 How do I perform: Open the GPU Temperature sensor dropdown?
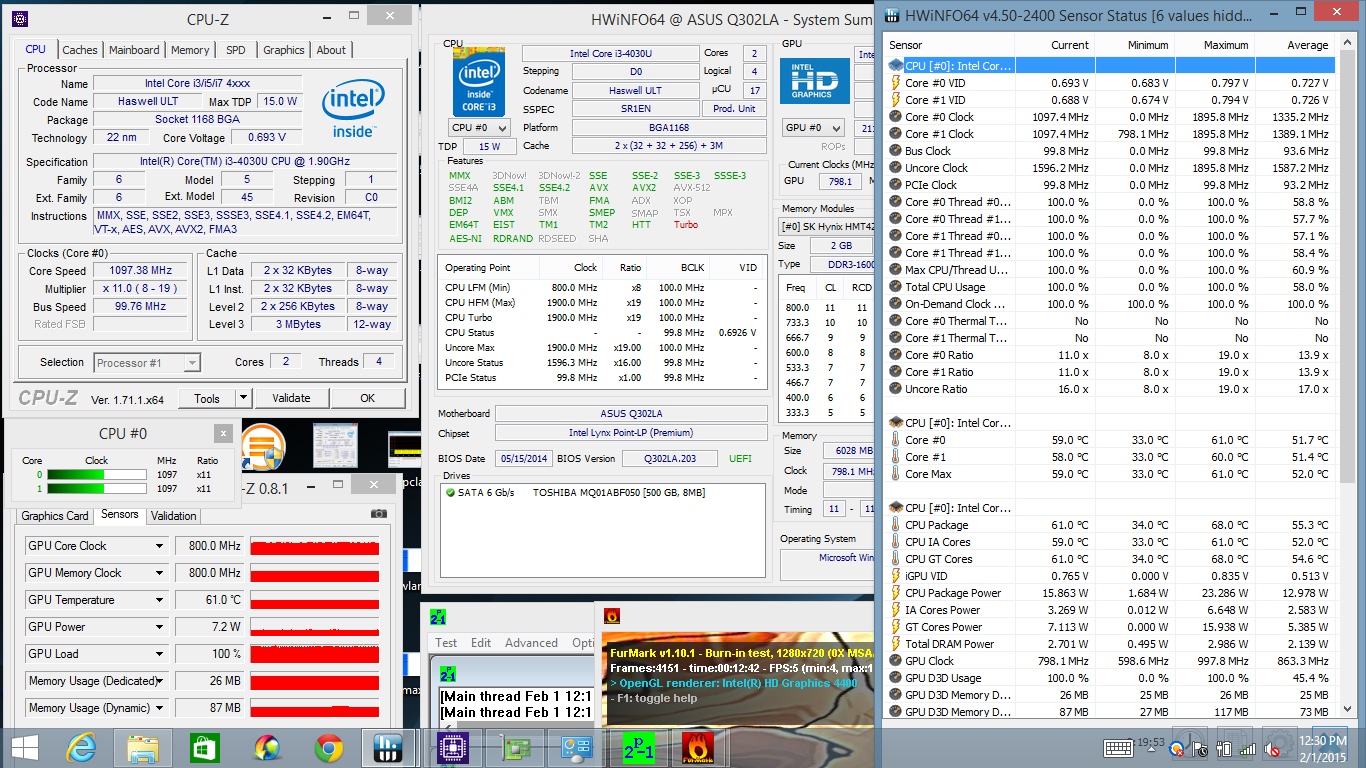coord(159,600)
